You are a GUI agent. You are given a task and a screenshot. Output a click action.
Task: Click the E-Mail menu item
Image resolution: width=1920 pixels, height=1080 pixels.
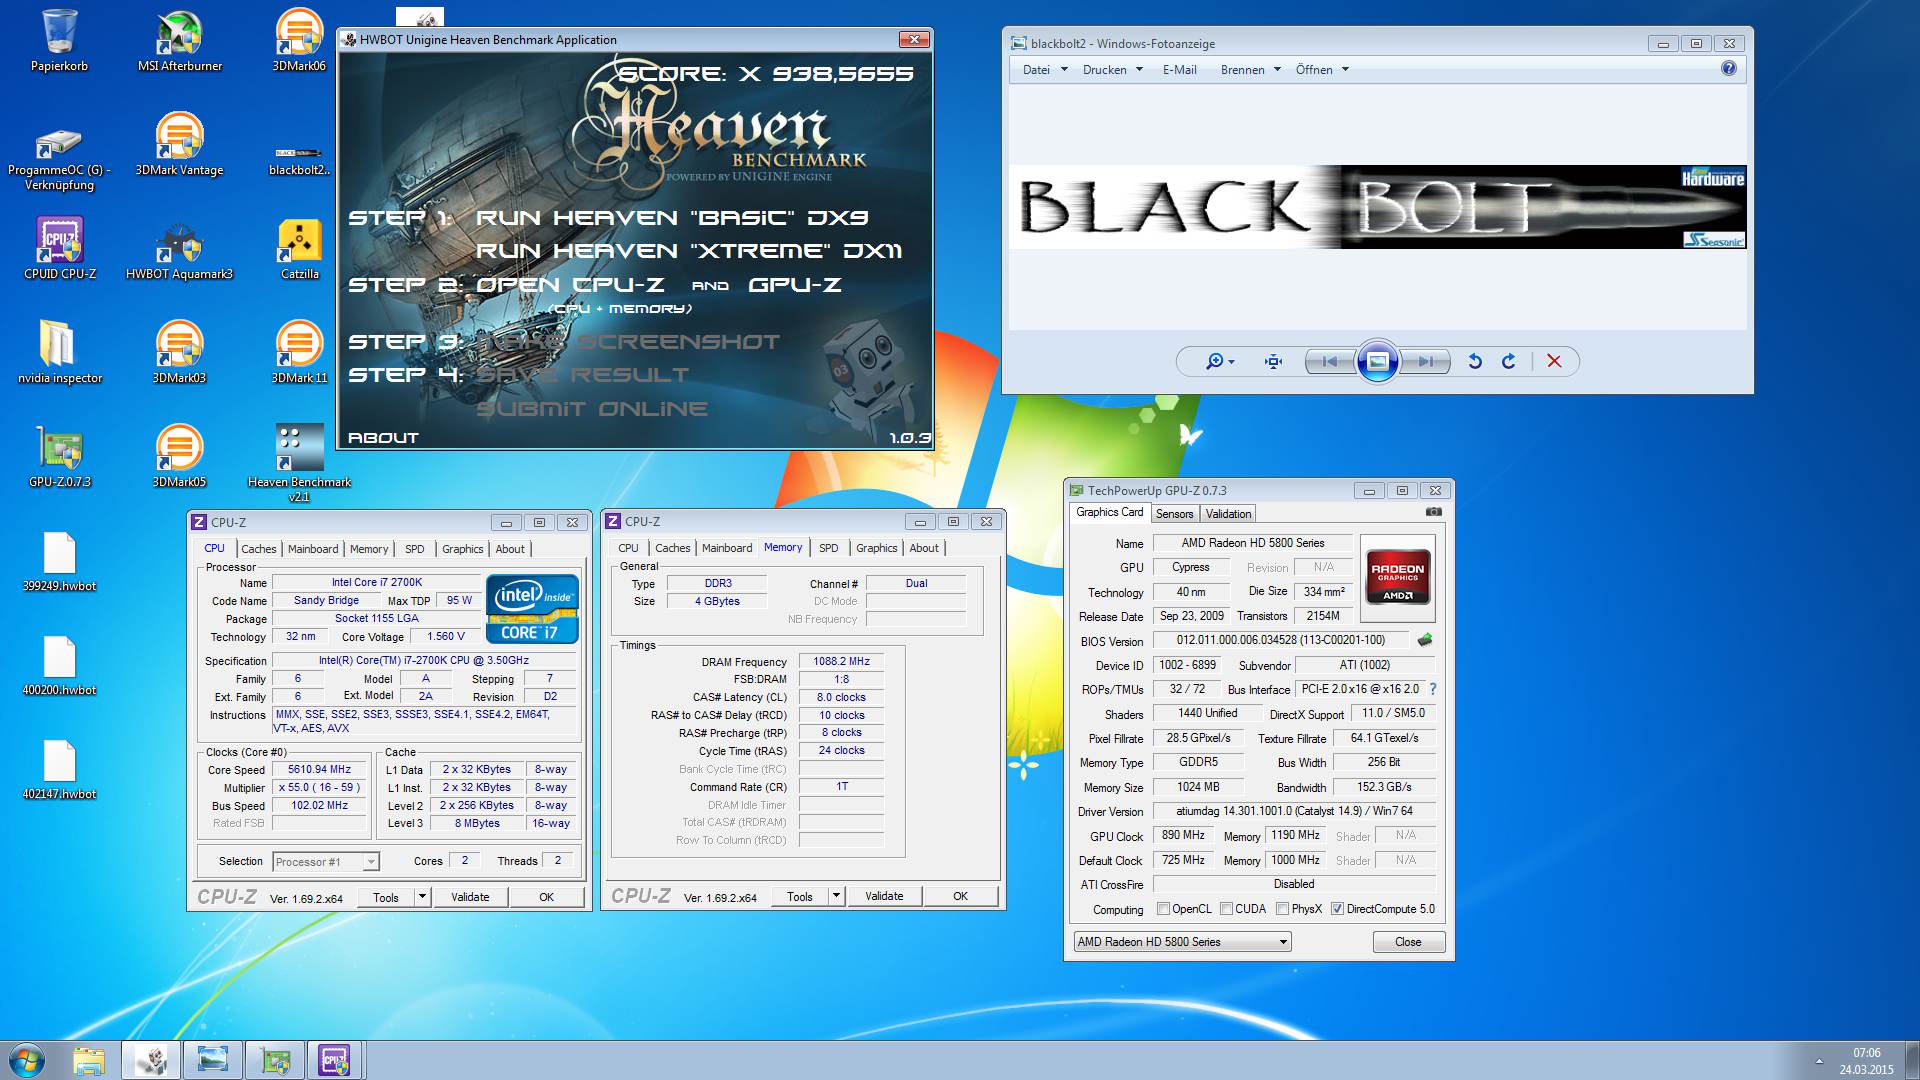pyautogui.click(x=1179, y=69)
